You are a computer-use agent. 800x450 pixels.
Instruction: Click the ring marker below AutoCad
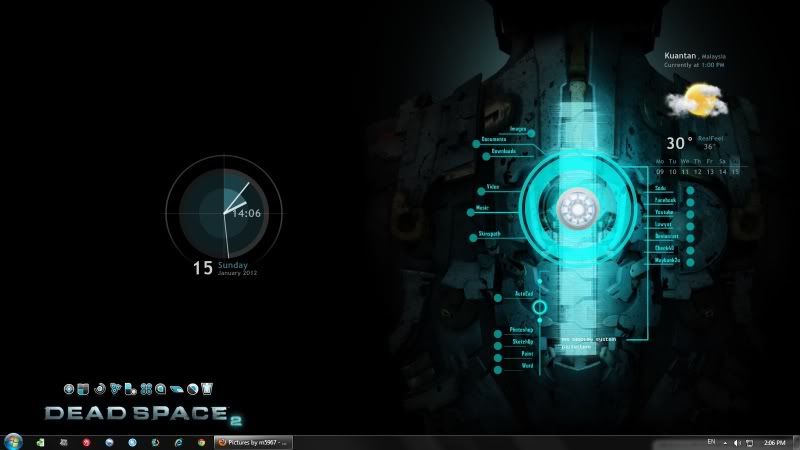coord(539,307)
